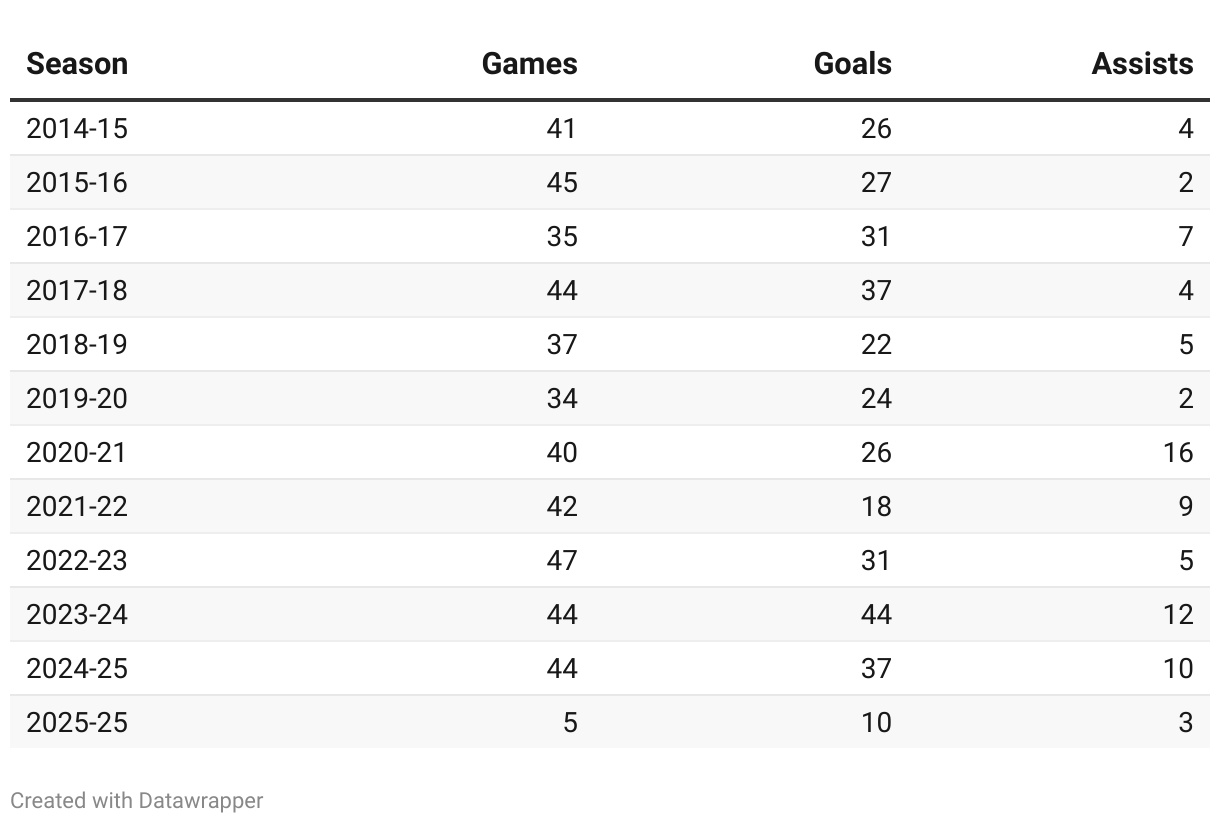Select the 2014-15 season cell
Image resolution: width=1220 pixels, height=824 pixels.
[x=77, y=129]
